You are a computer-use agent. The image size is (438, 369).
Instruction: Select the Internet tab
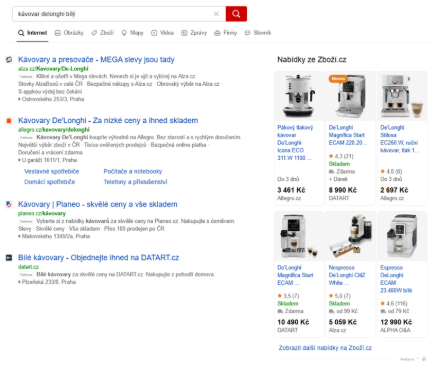[x=32, y=33]
